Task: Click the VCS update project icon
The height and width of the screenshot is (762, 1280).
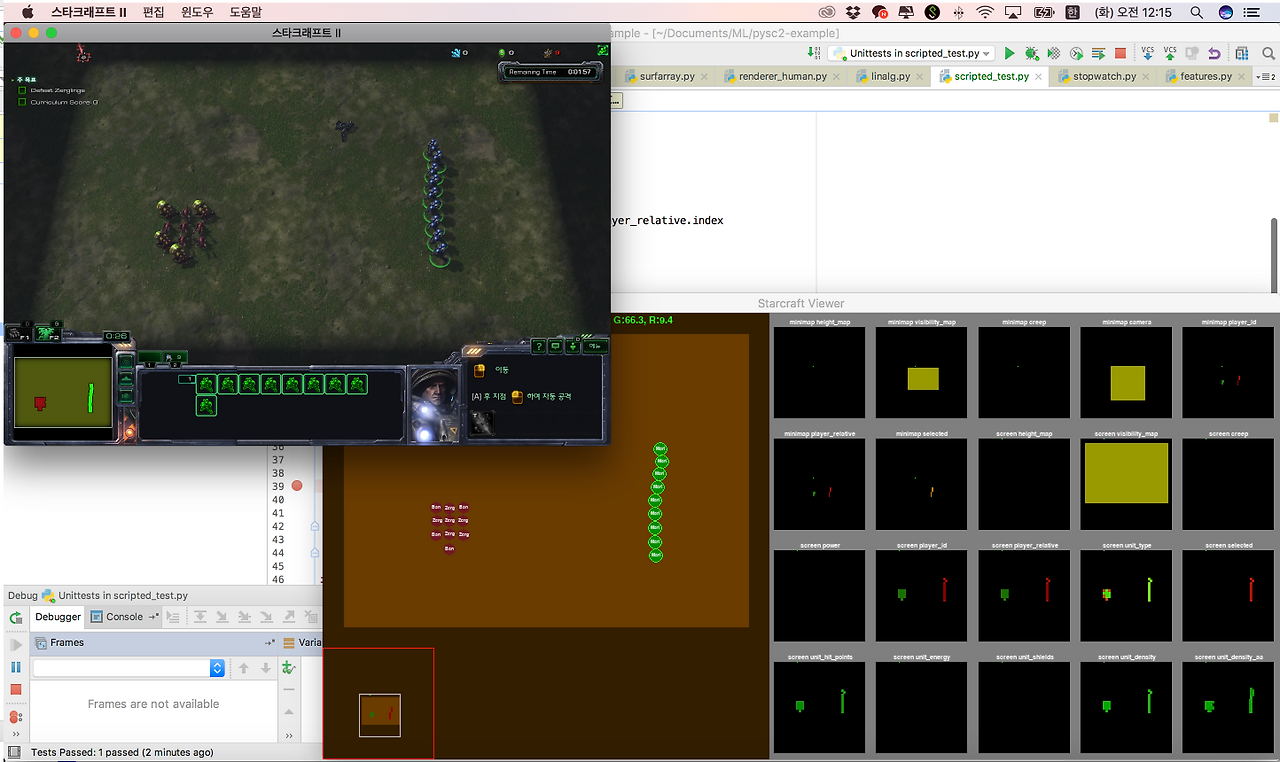Action: (x=1147, y=53)
